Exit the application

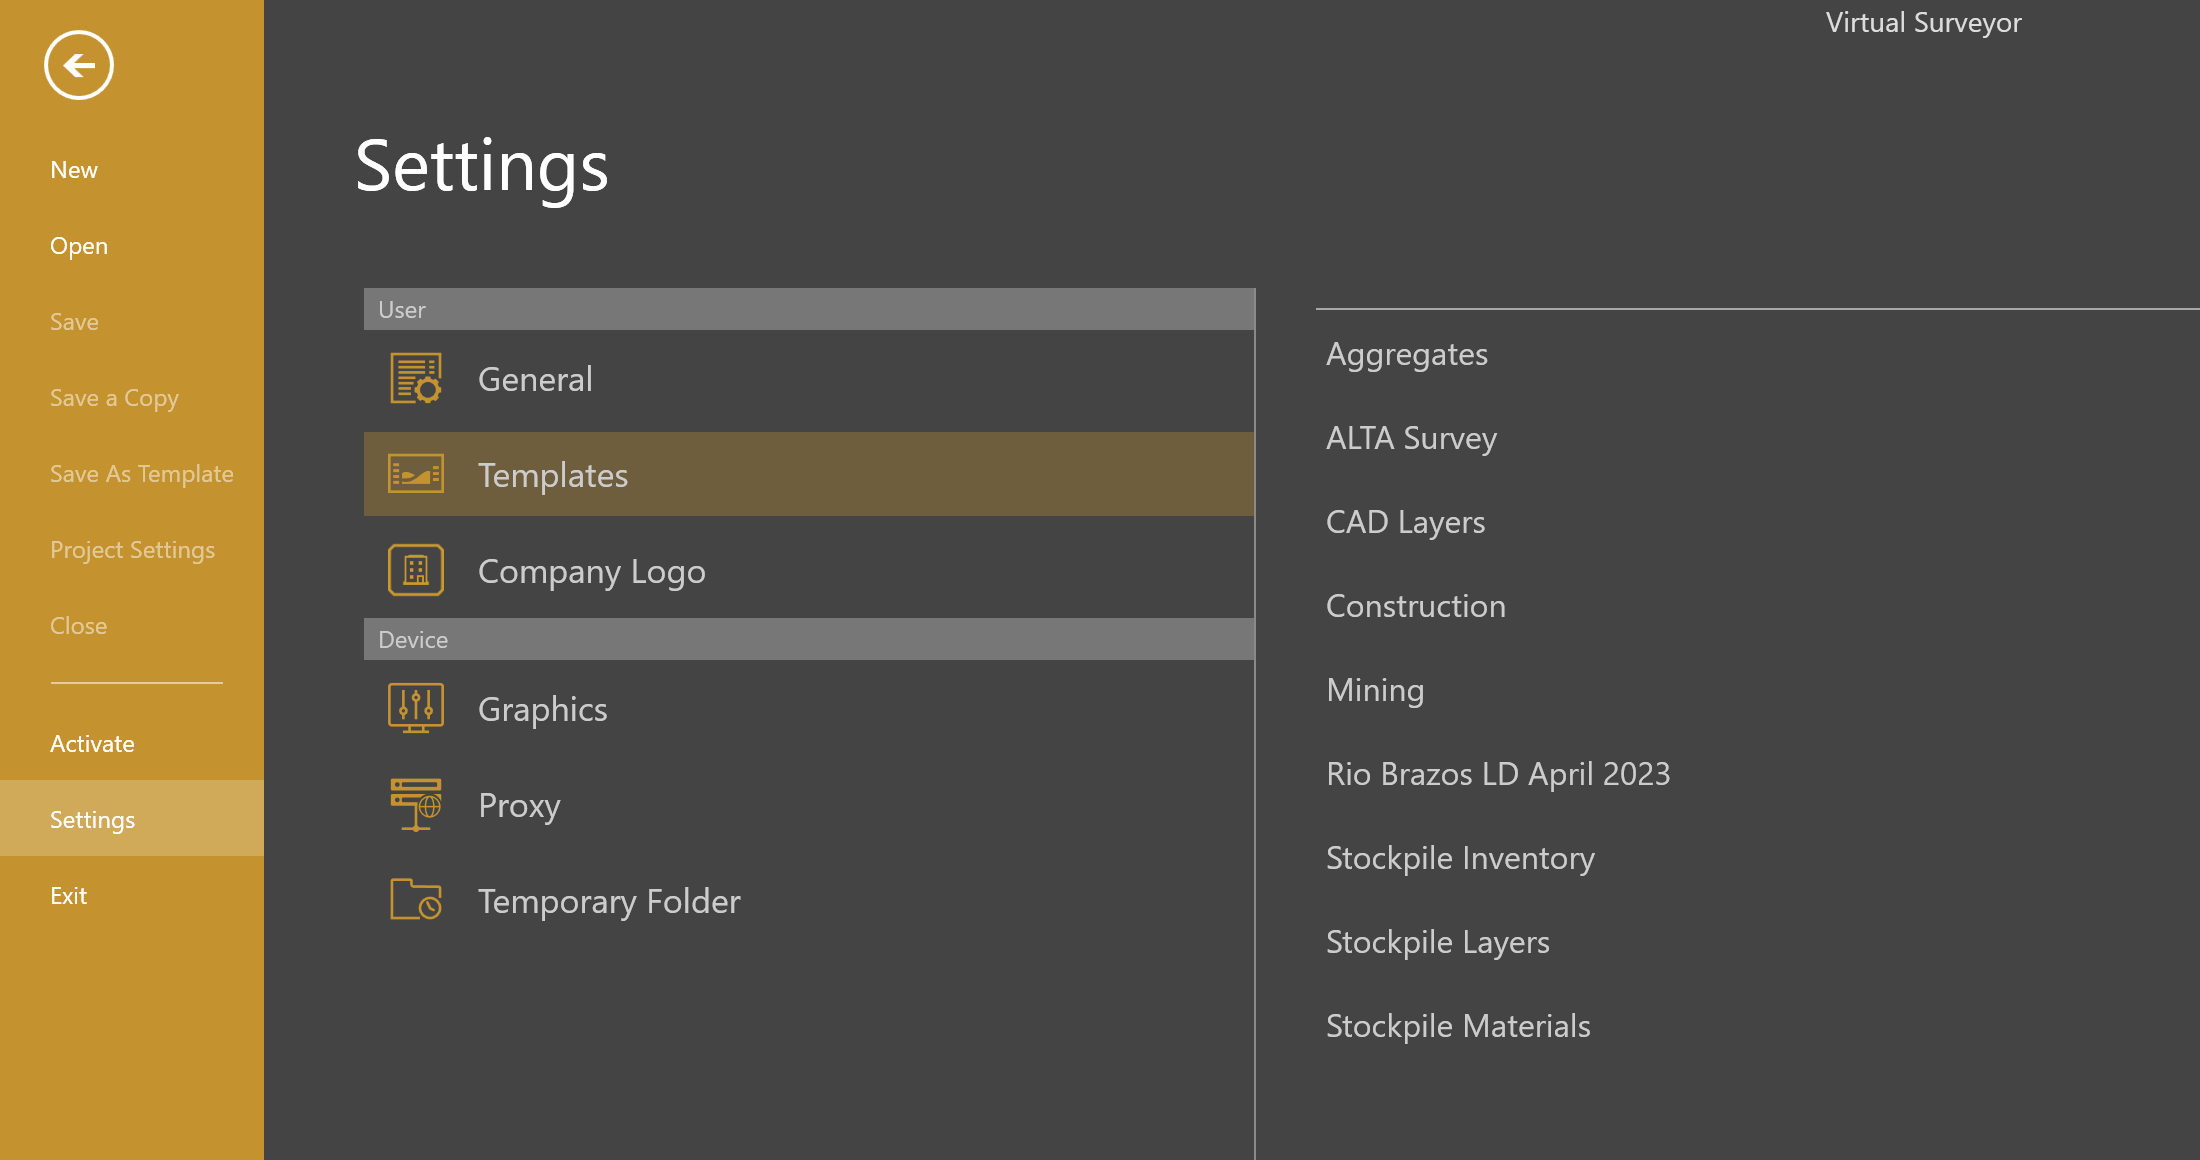pyautogui.click(x=68, y=895)
